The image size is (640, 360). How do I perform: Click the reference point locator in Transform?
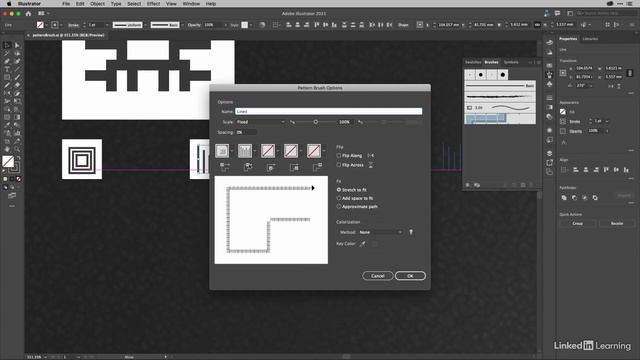coord(563,73)
